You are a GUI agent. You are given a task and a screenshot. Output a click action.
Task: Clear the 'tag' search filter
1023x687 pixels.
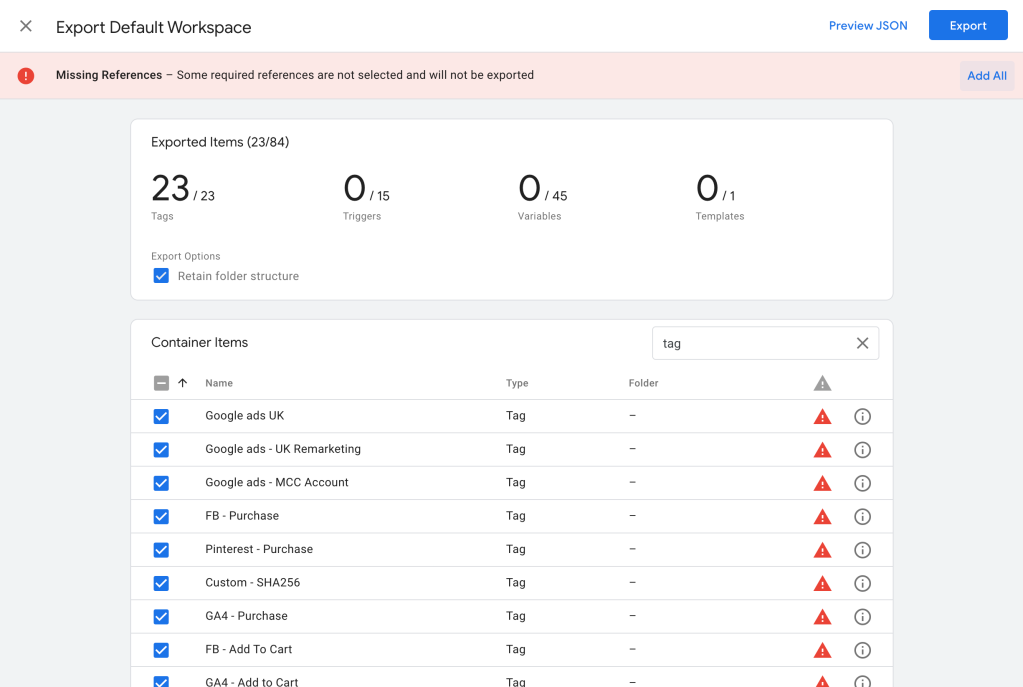[x=862, y=343]
